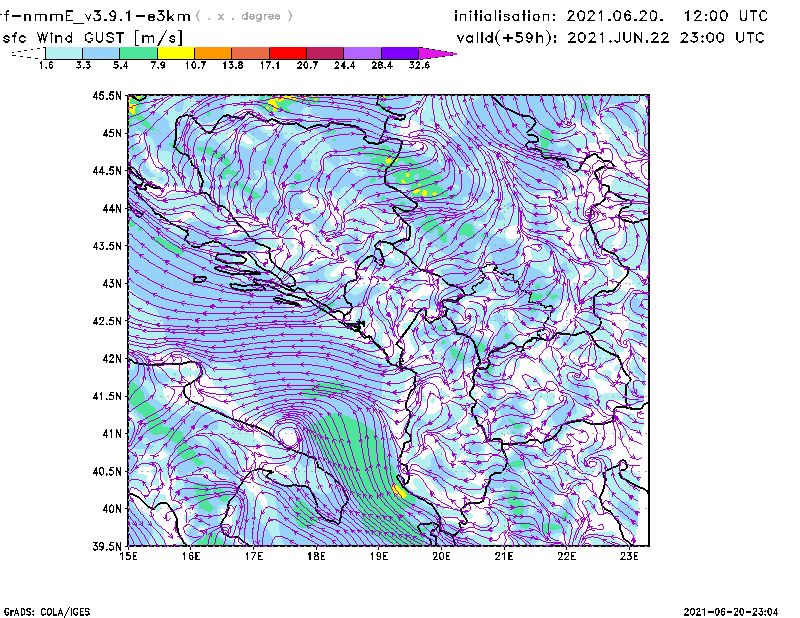Click the dashed white arrow at legend start
Viewport: 800px width, 618px height.
tap(28, 53)
